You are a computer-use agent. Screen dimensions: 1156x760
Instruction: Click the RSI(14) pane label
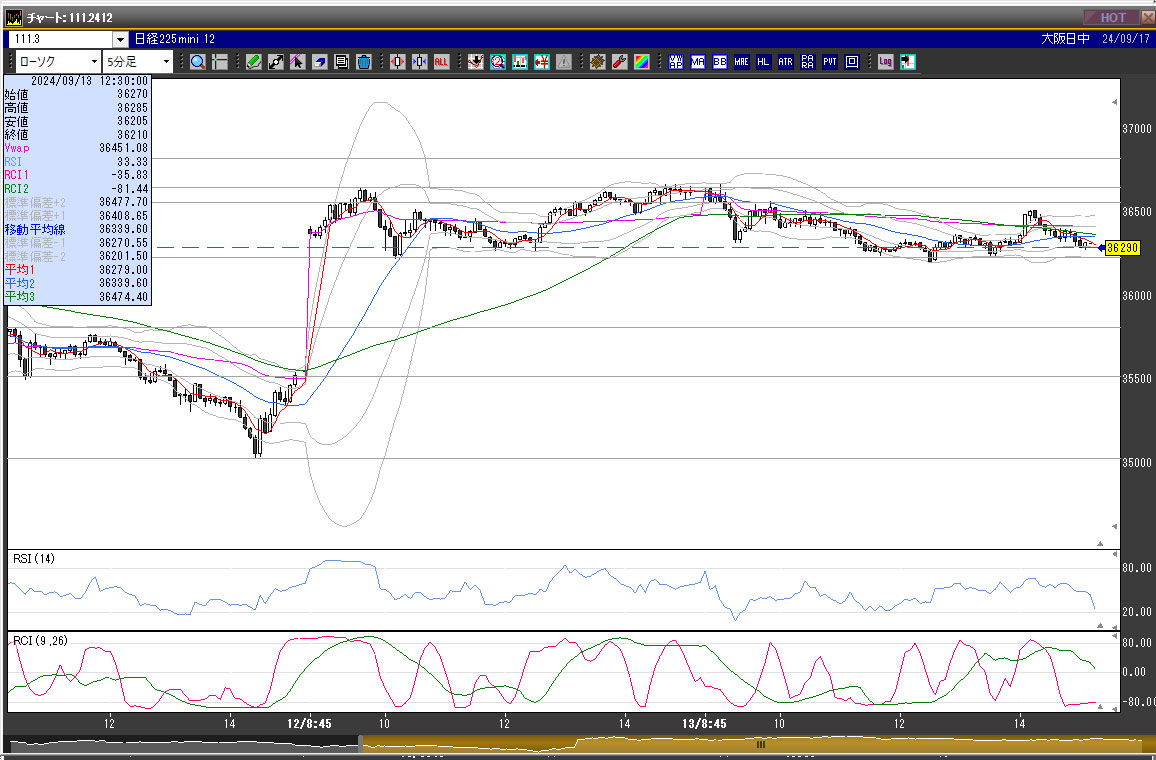(34, 559)
